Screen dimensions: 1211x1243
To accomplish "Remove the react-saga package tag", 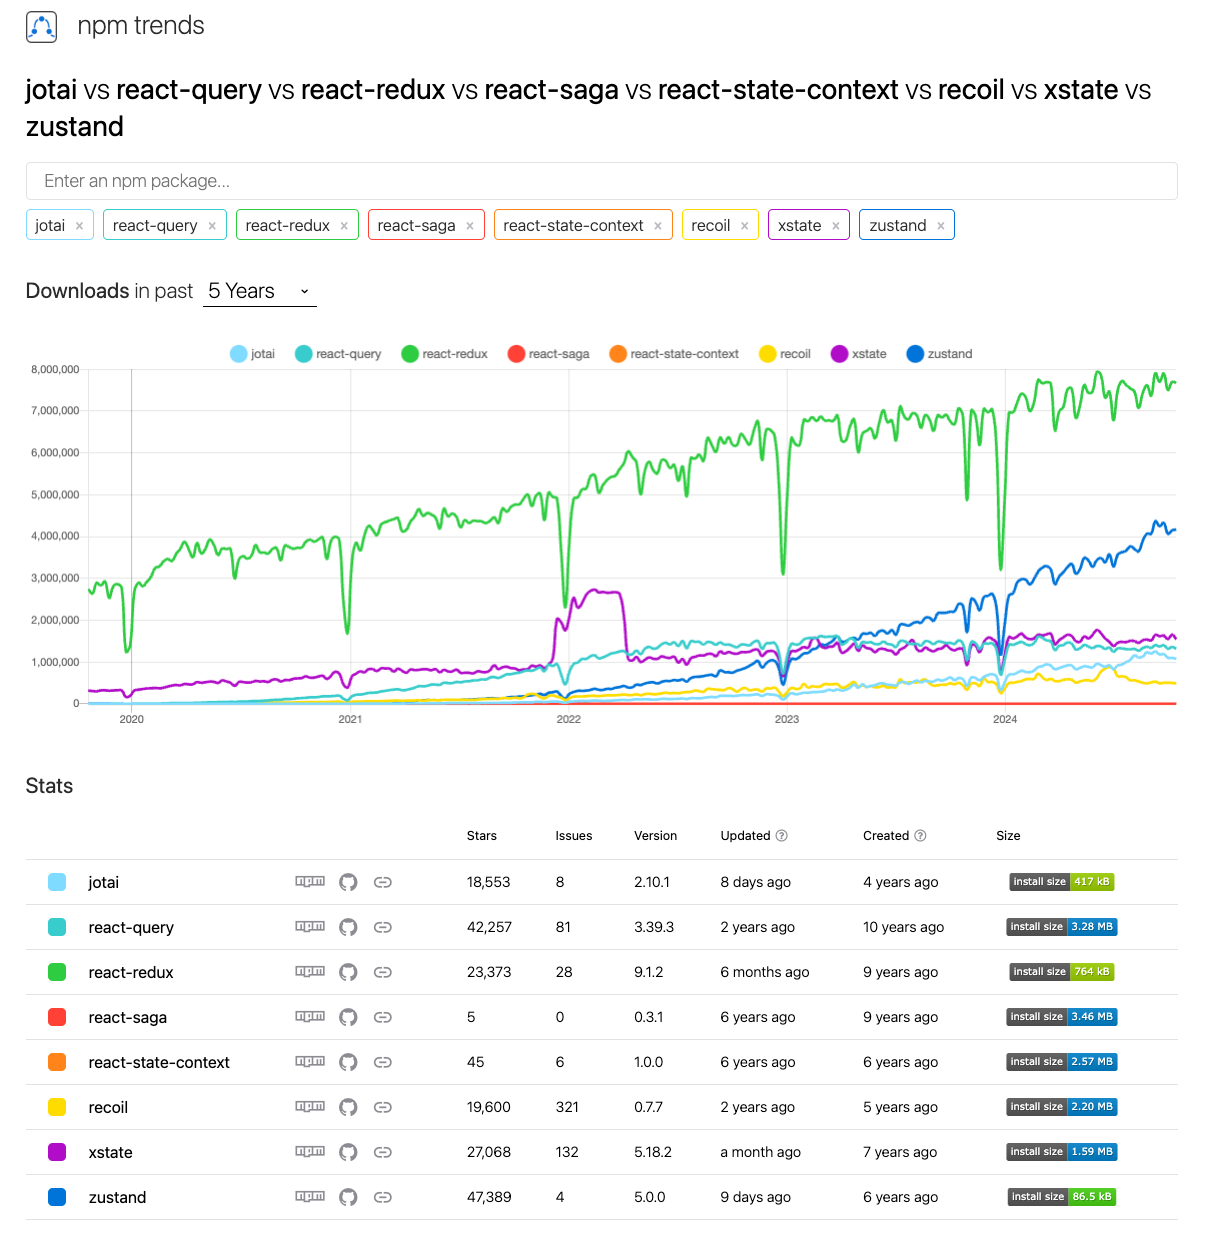I will (x=470, y=226).
